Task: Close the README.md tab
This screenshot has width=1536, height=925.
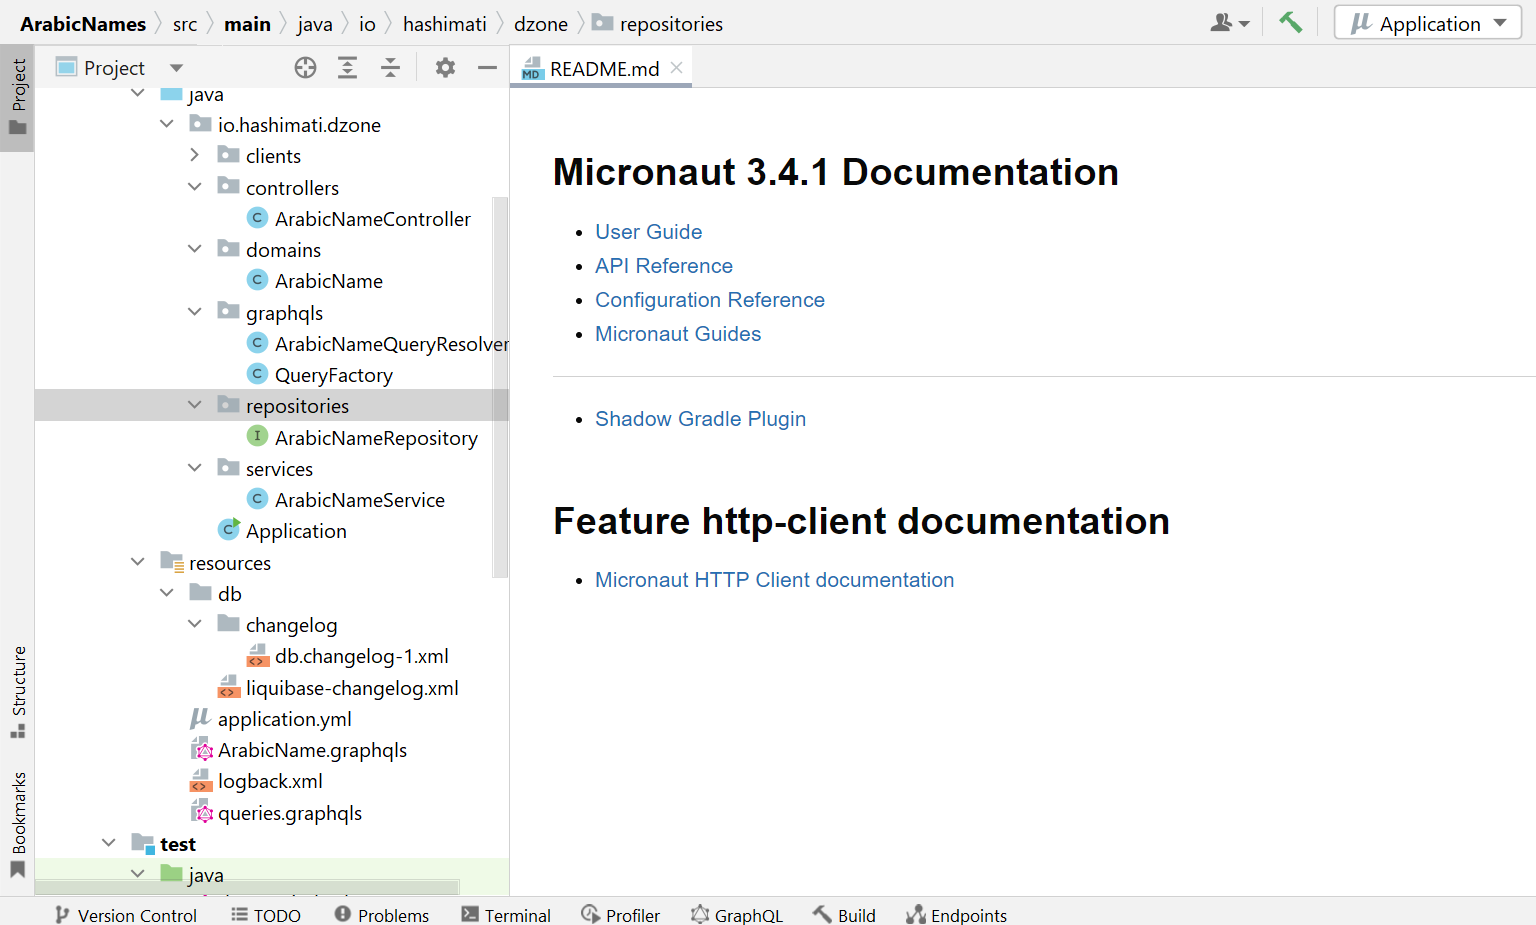Action: [x=677, y=67]
